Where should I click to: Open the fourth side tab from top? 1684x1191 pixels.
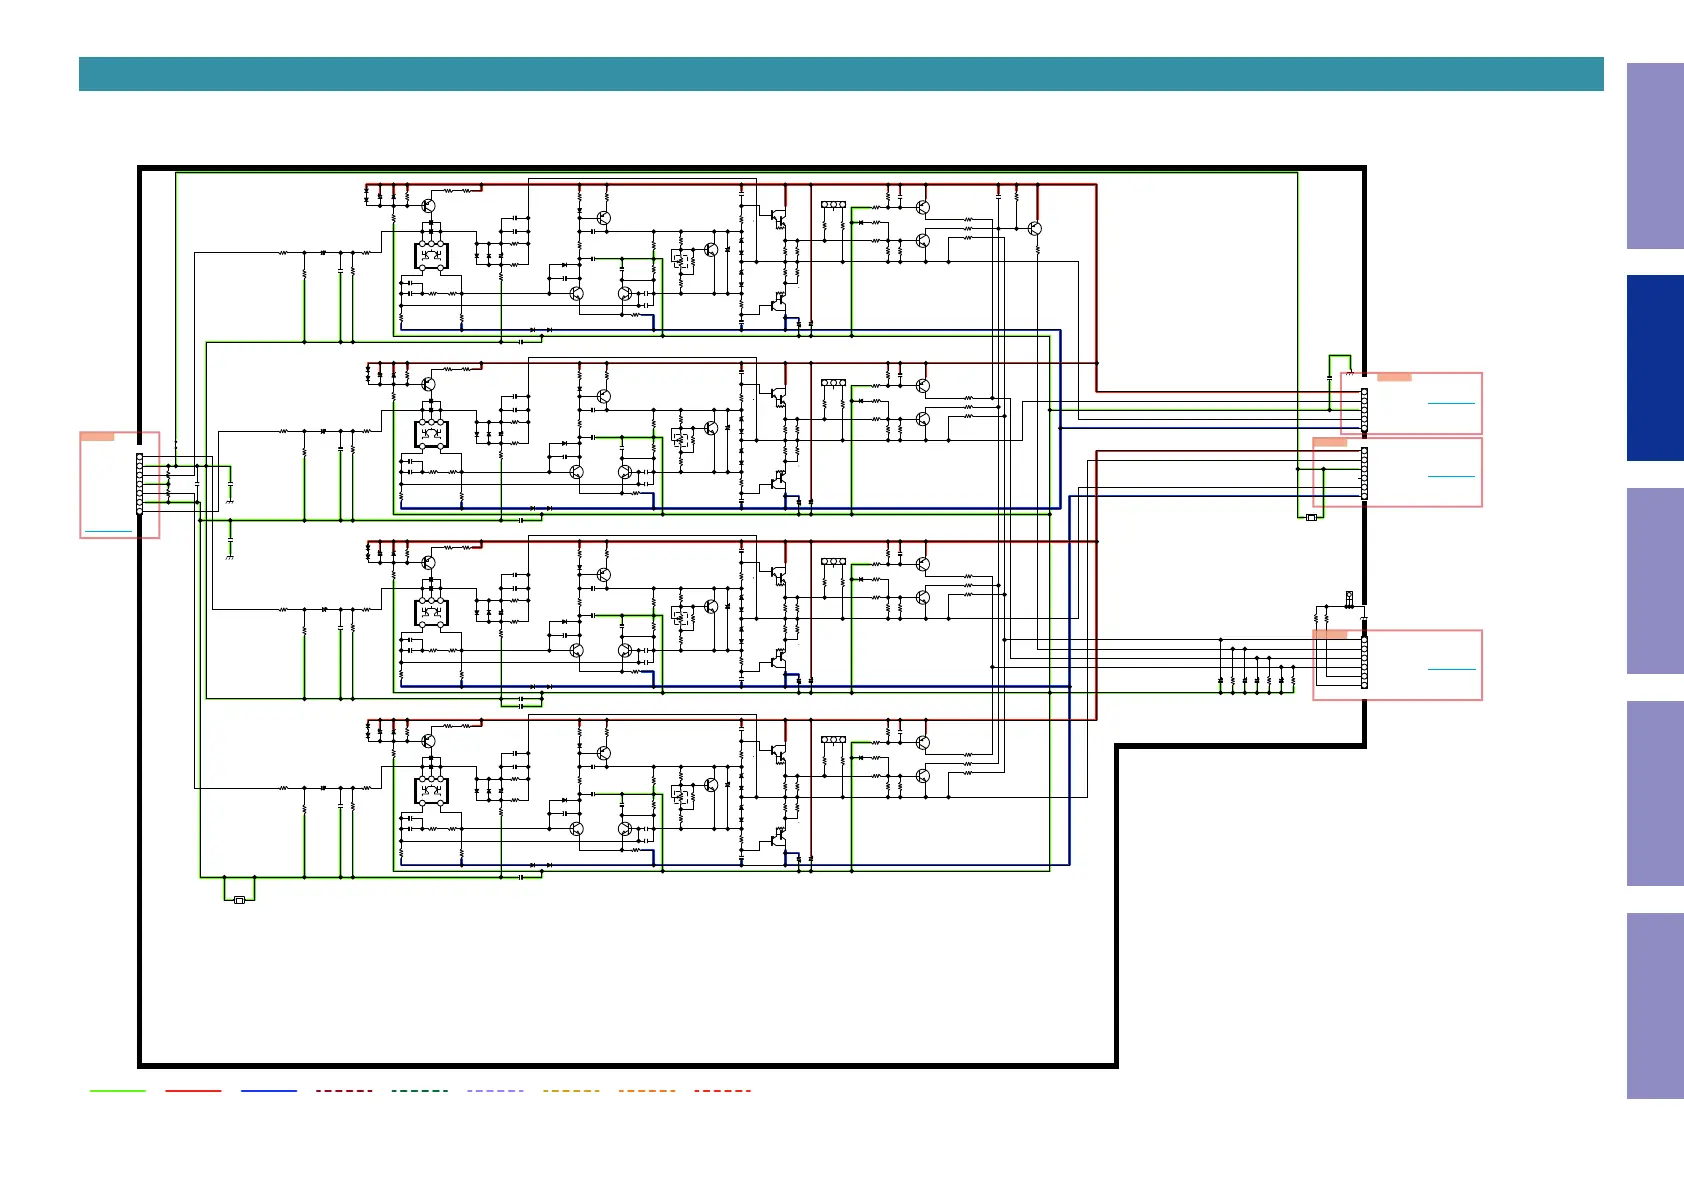pos(1654,793)
